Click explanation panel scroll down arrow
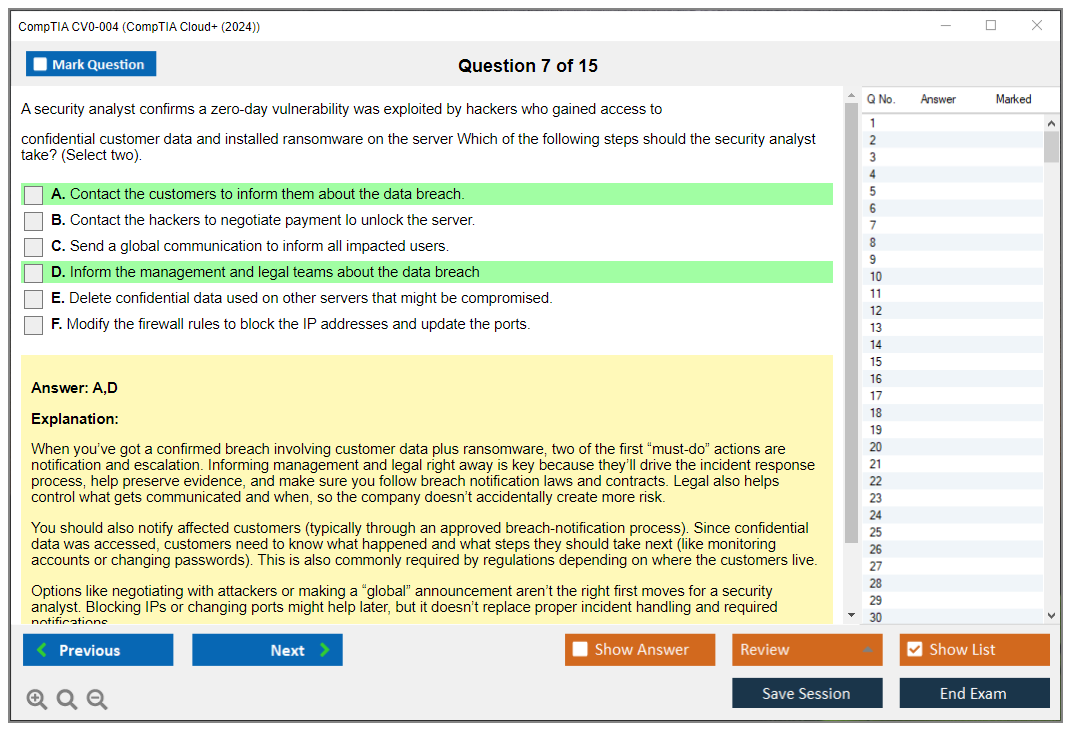The width and height of the screenshot is (1075, 735). [851, 616]
